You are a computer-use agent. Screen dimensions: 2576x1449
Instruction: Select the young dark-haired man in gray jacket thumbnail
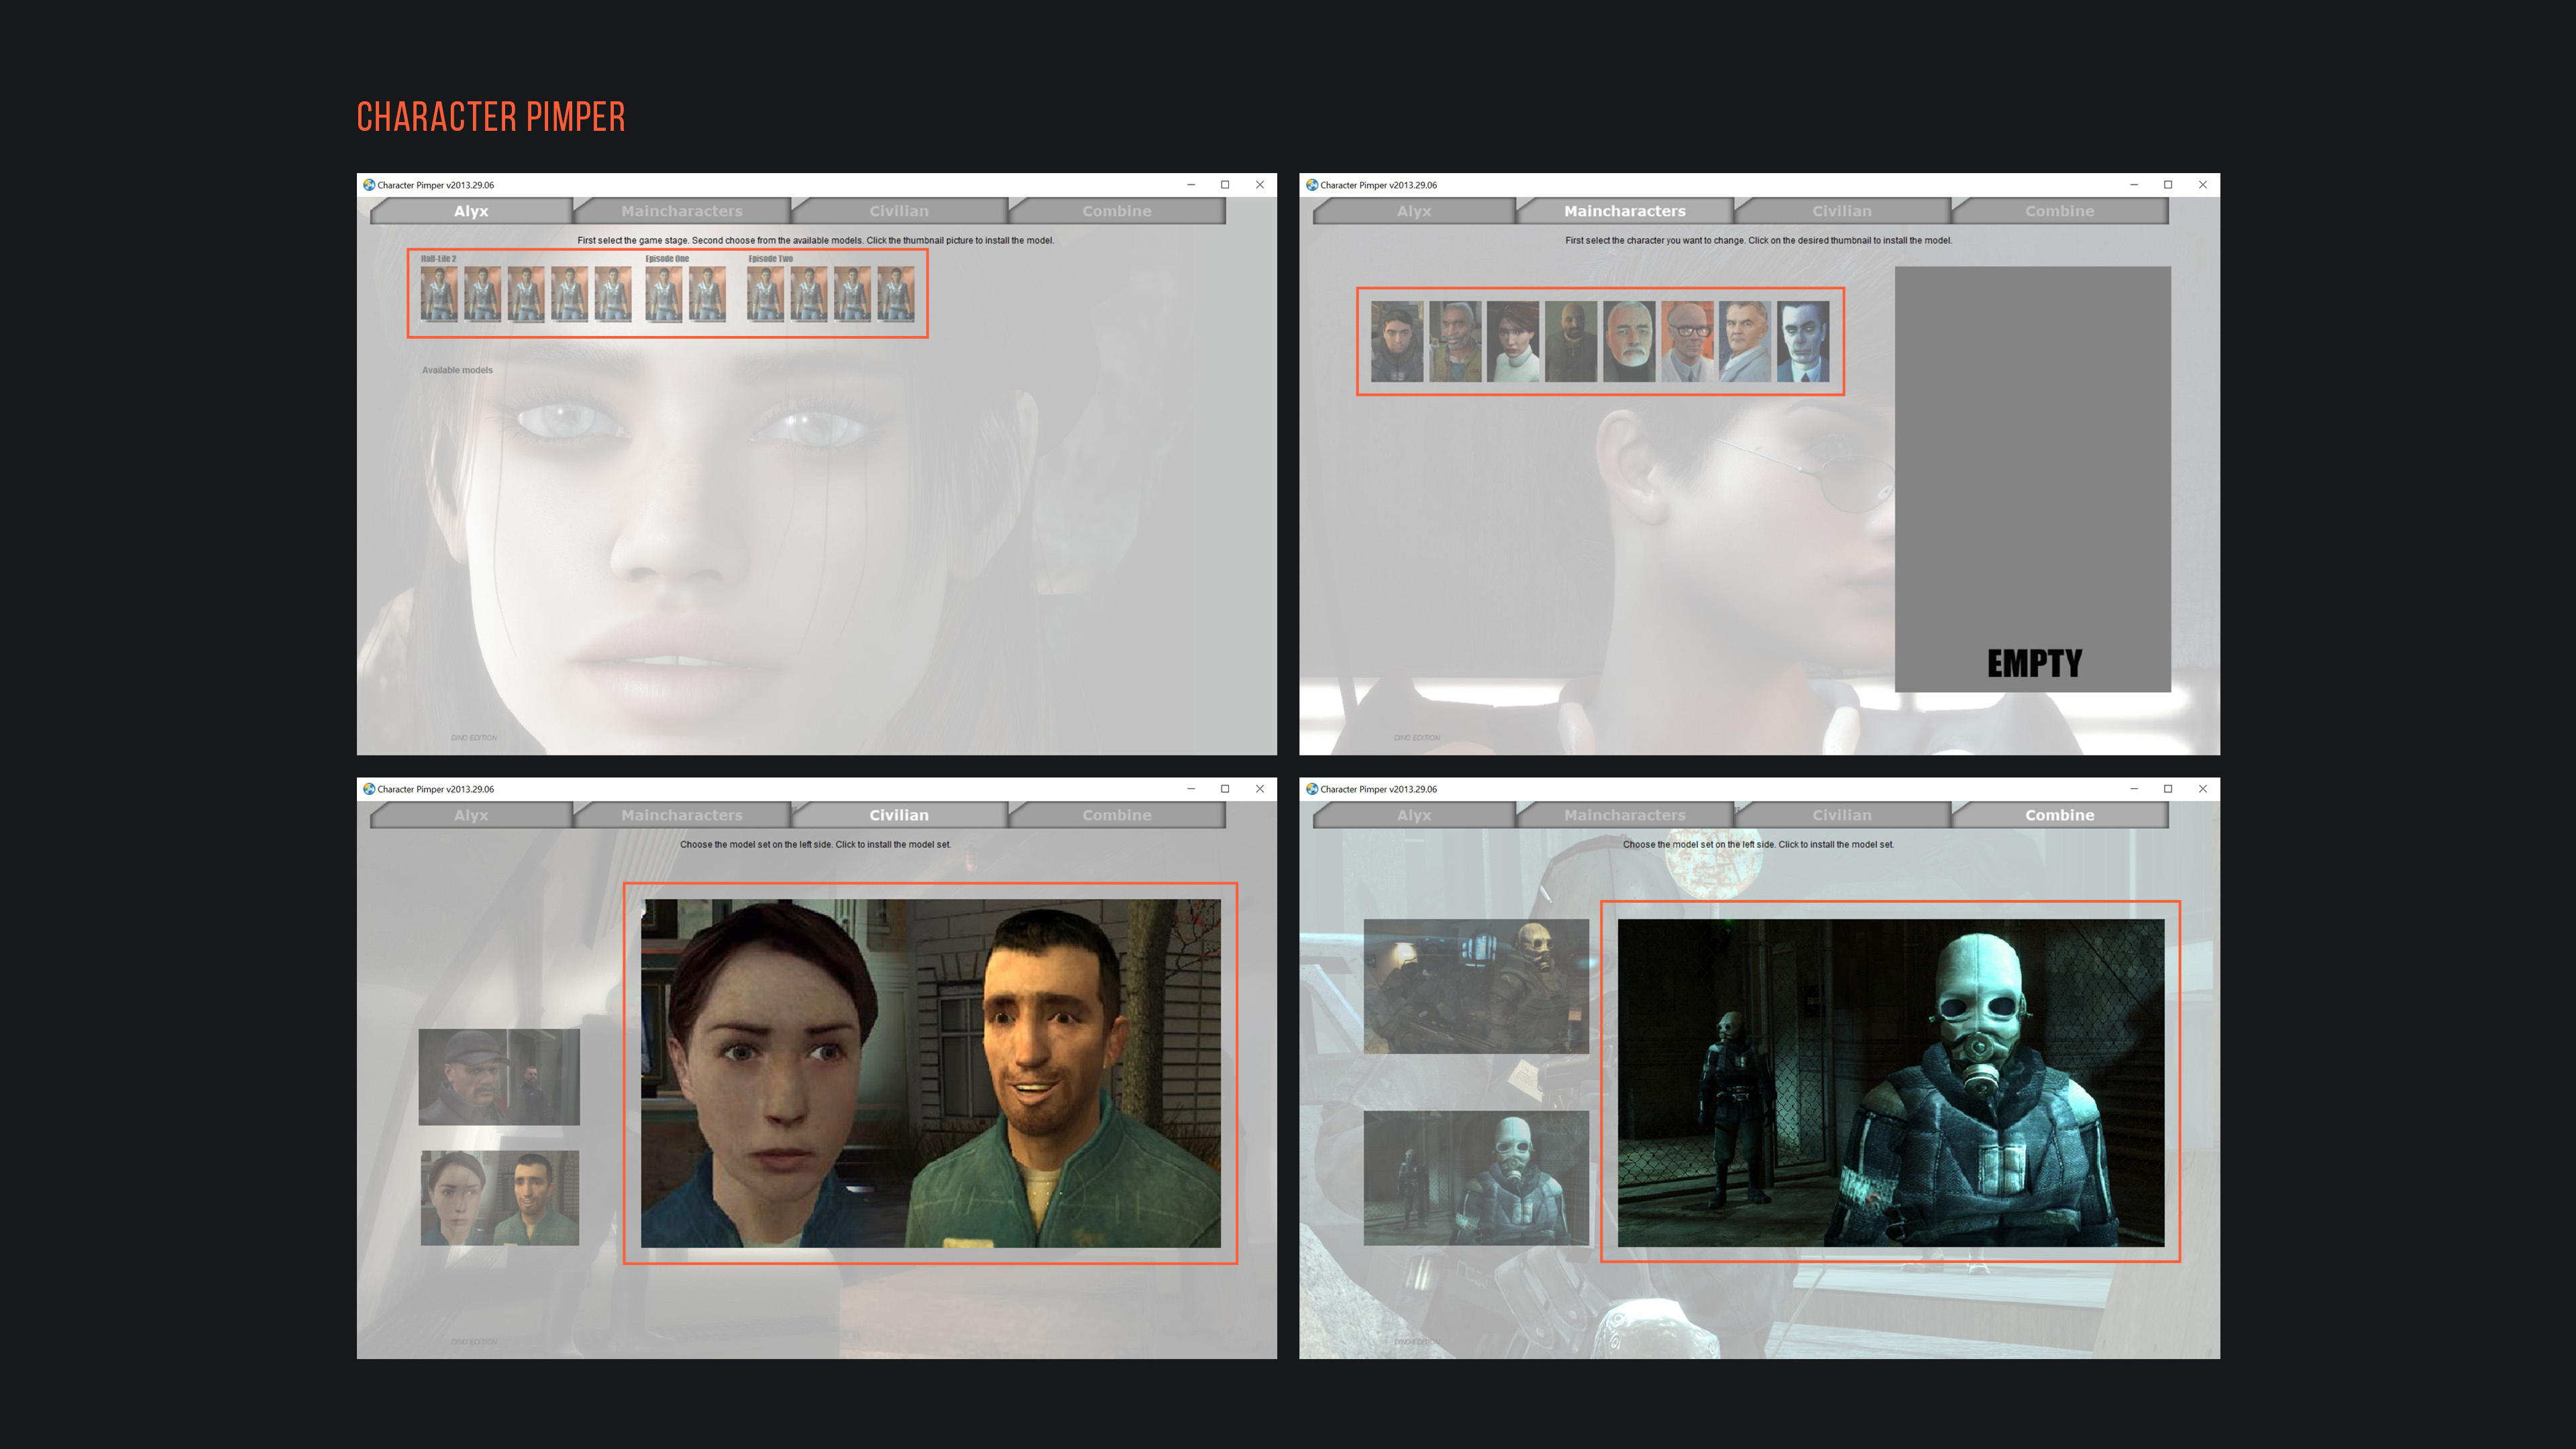1397,342
